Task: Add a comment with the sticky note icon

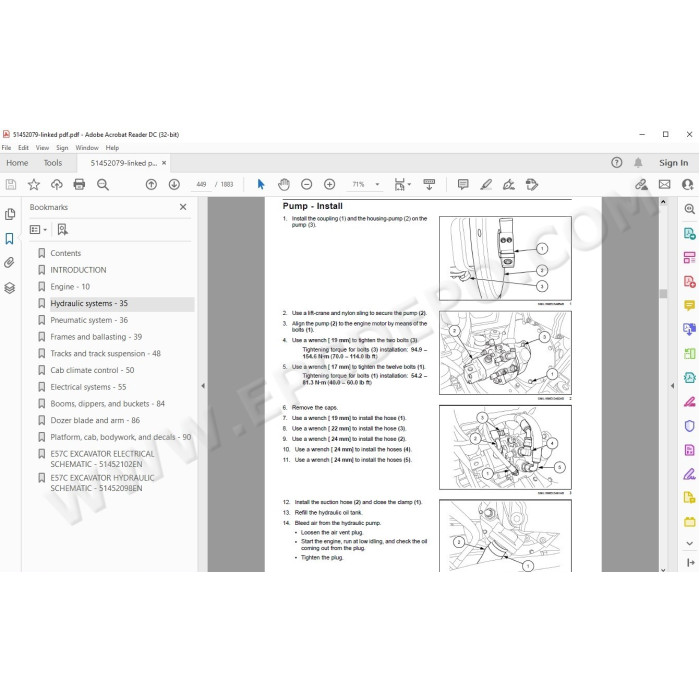Action: click(x=463, y=184)
